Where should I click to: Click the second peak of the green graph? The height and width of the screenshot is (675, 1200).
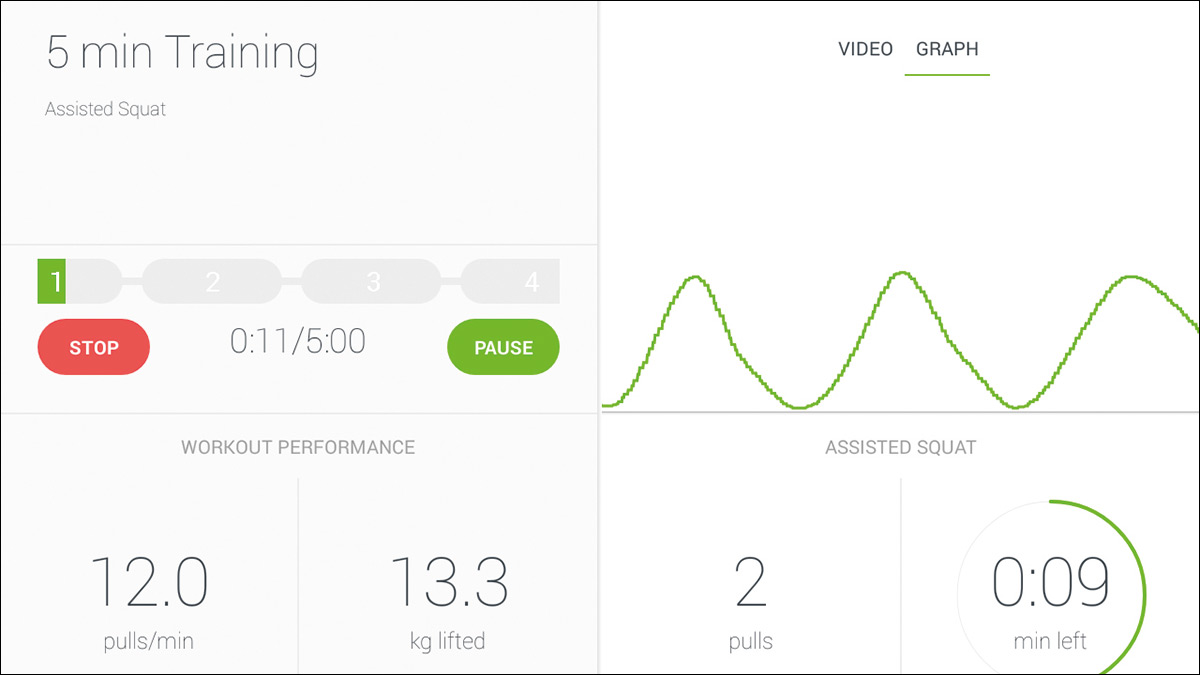coord(903,272)
